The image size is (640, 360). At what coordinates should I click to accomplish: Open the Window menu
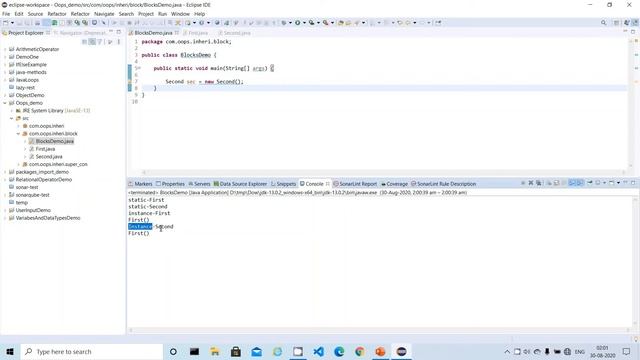pyautogui.click(x=180, y=14)
